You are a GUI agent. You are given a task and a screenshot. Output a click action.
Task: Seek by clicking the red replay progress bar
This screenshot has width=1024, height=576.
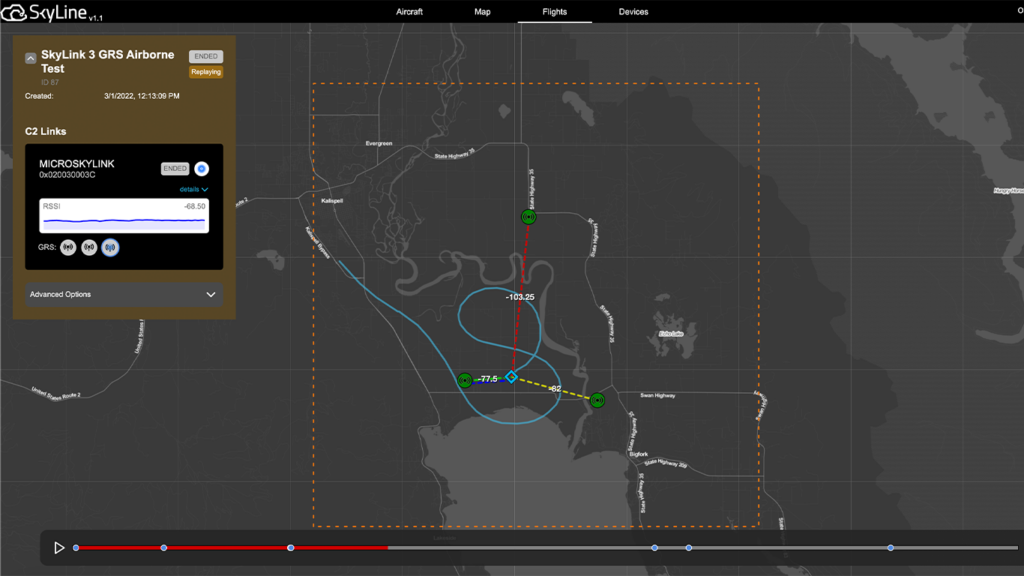pos(232,548)
